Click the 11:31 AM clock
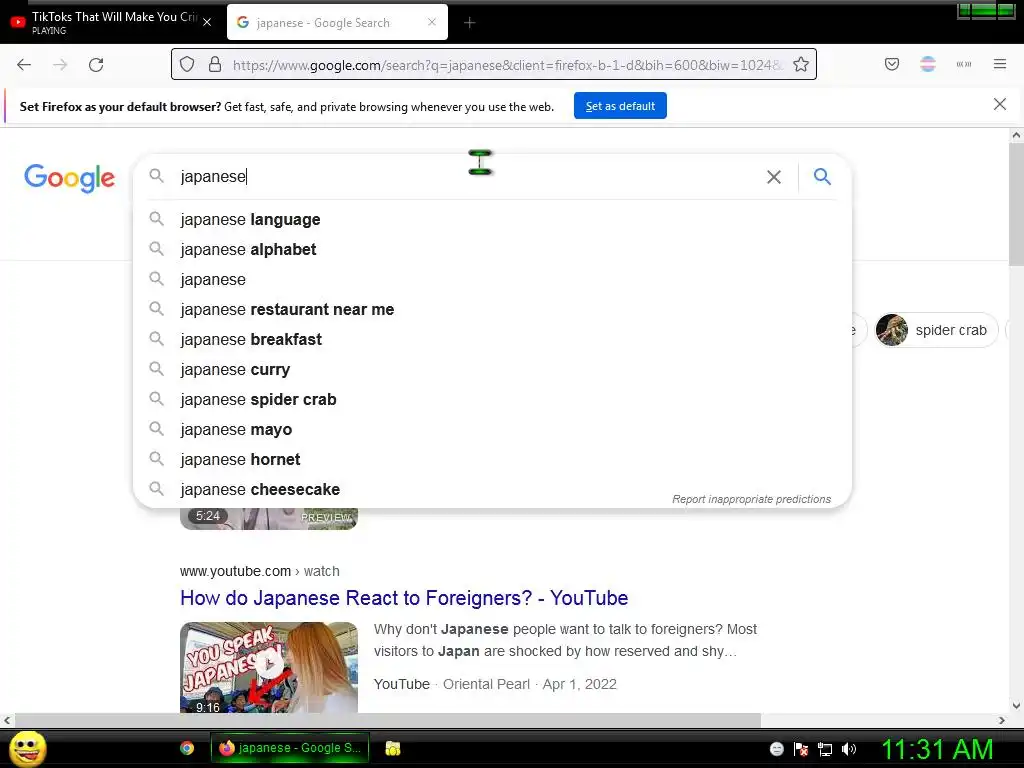The width and height of the screenshot is (1024, 768). coord(937,749)
